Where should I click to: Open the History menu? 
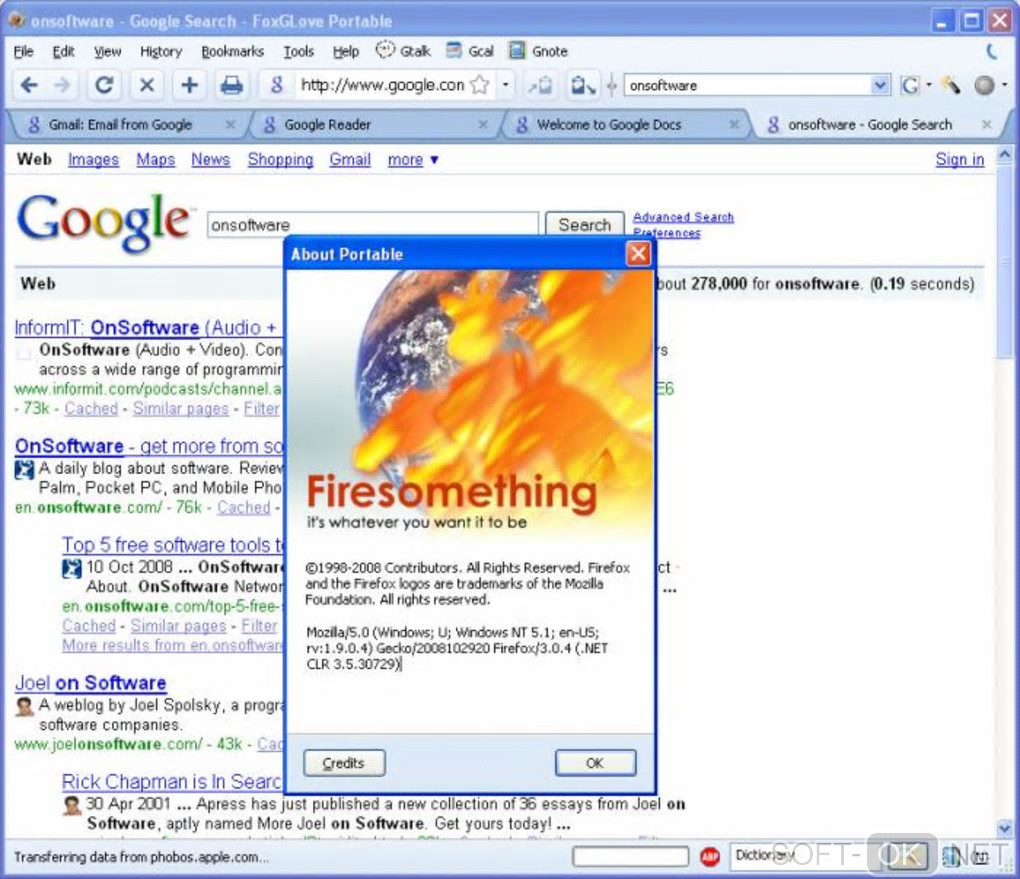coord(161,51)
